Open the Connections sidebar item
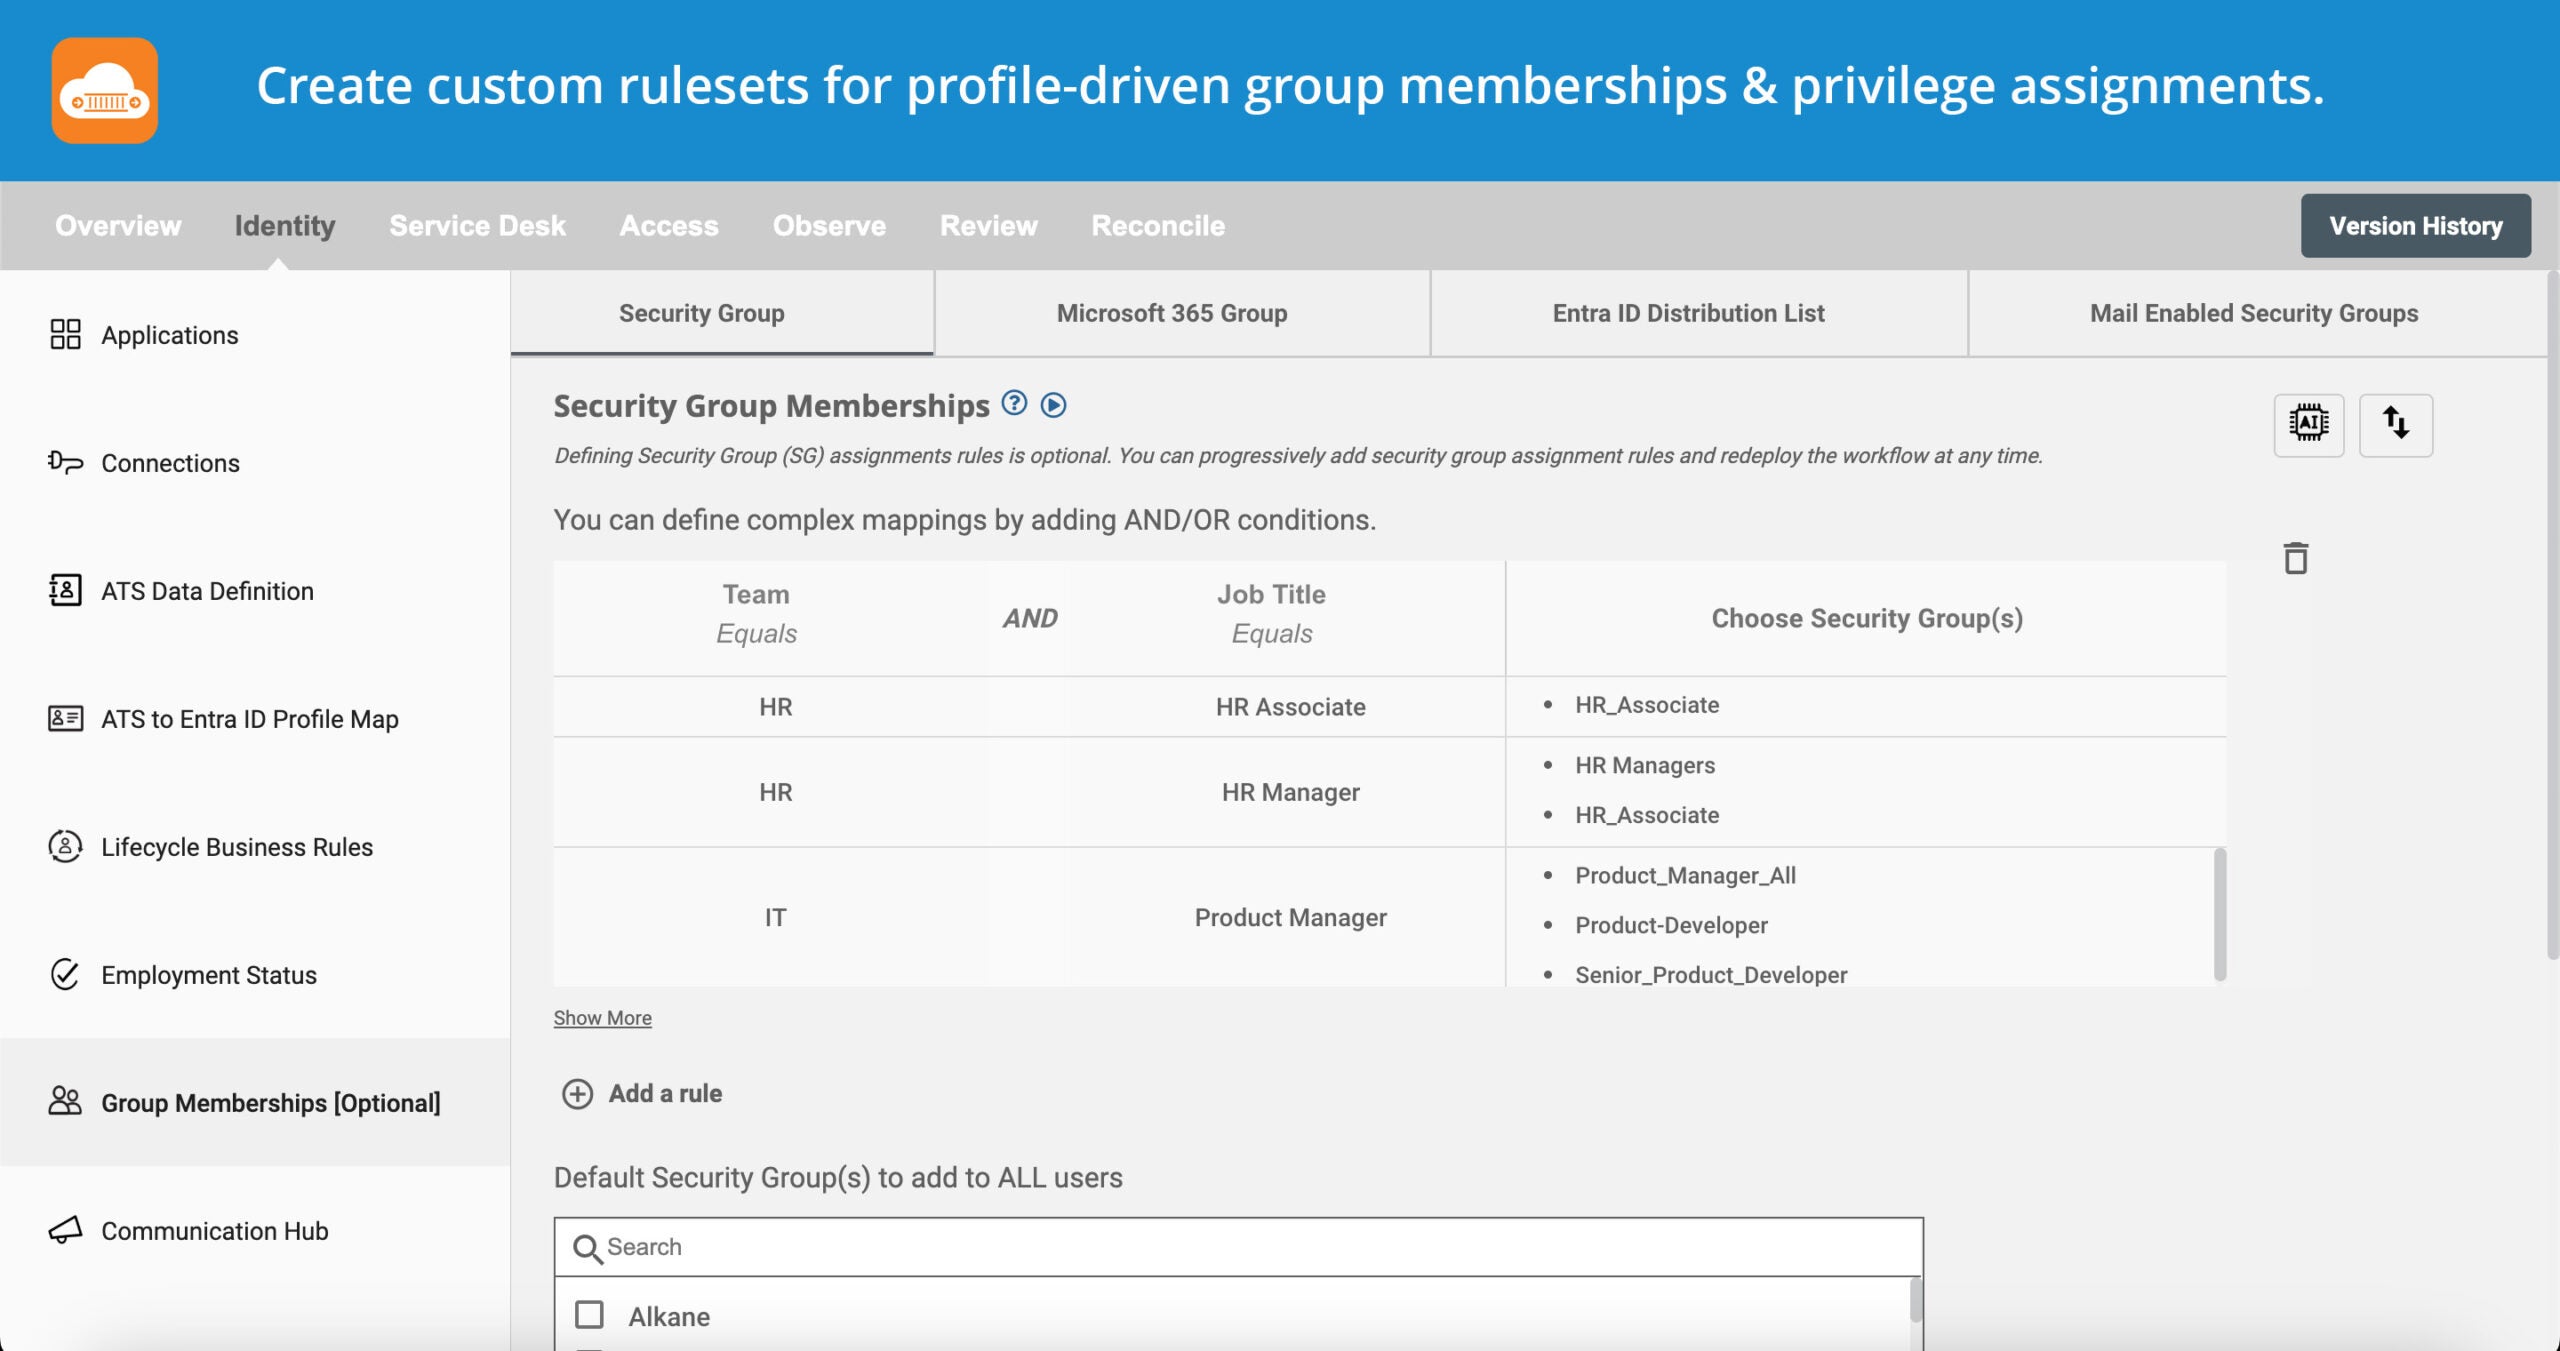2560x1351 pixels. click(x=170, y=463)
